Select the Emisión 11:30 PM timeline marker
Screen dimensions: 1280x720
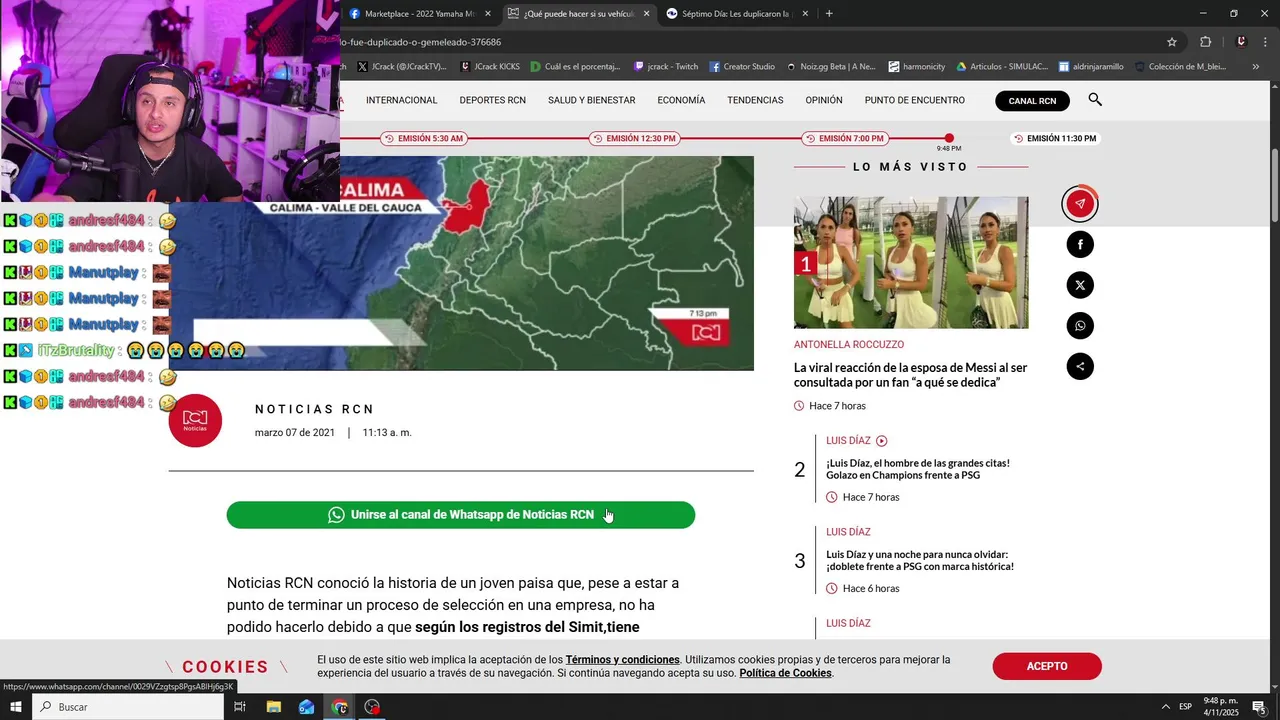[1054, 138]
